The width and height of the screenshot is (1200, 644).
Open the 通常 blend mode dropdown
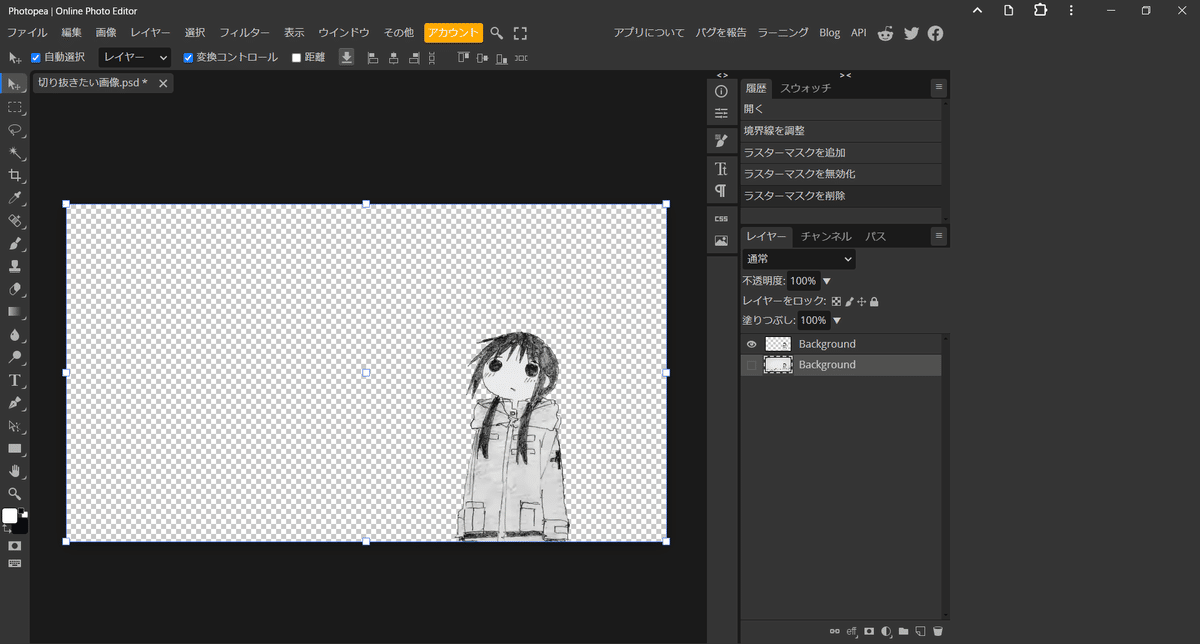click(x=799, y=259)
